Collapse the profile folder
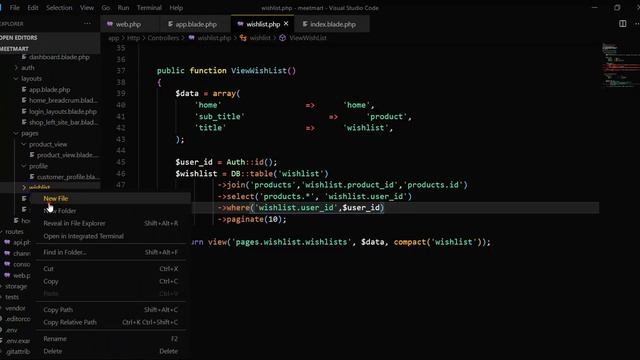Viewport: 640px width, 360px height. (38, 166)
